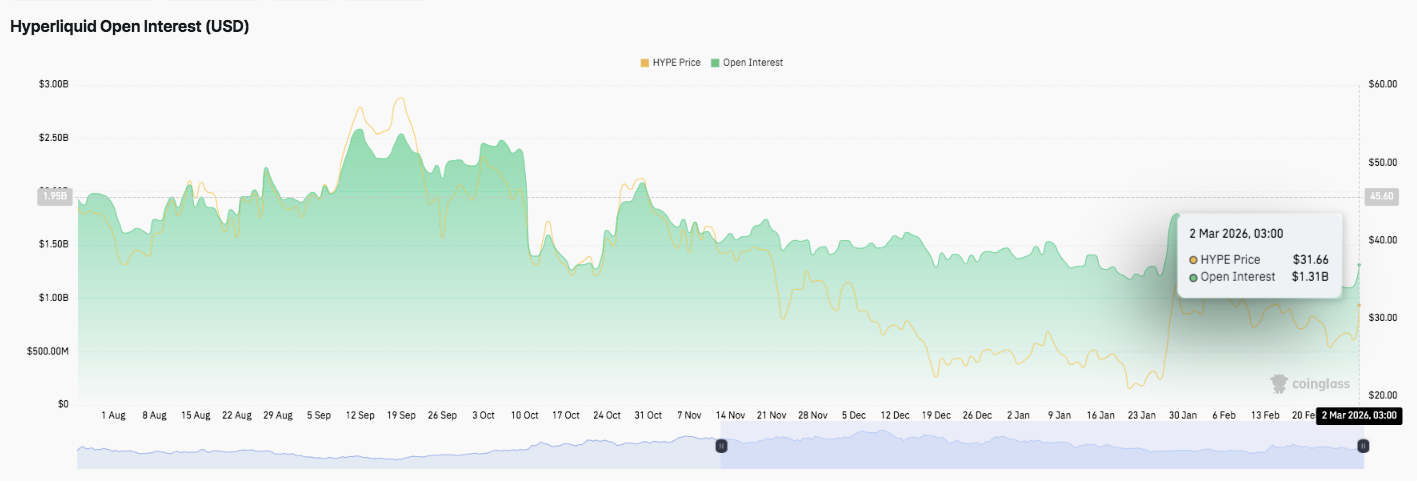Click the $60.00 label on right axis
The width and height of the screenshot is (1417, 481).
(1383, 84)
